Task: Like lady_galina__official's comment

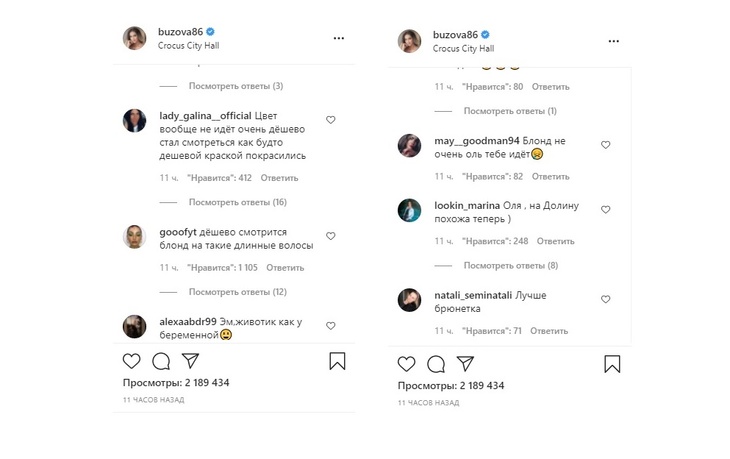Action: (331, 120)
